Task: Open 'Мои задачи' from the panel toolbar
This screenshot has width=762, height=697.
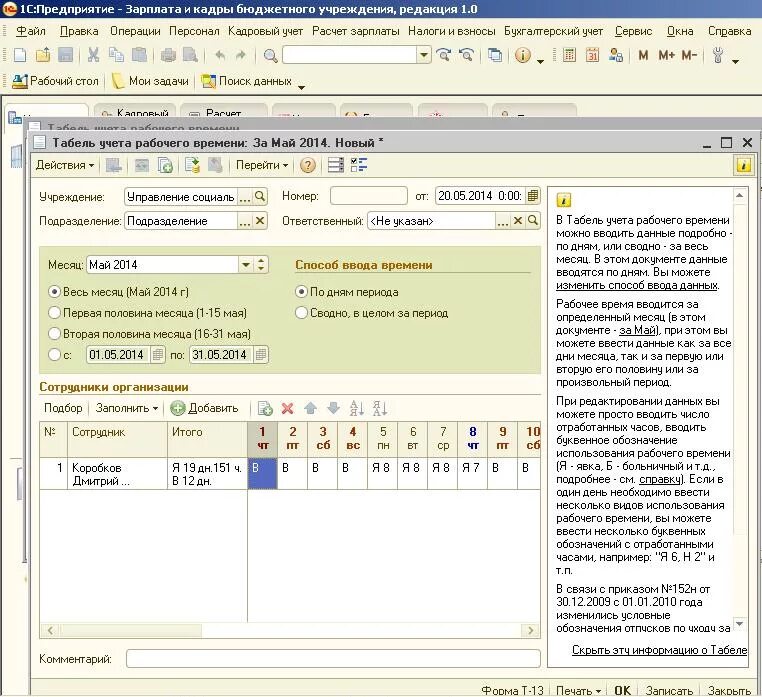Action: [x=150, y=81]
